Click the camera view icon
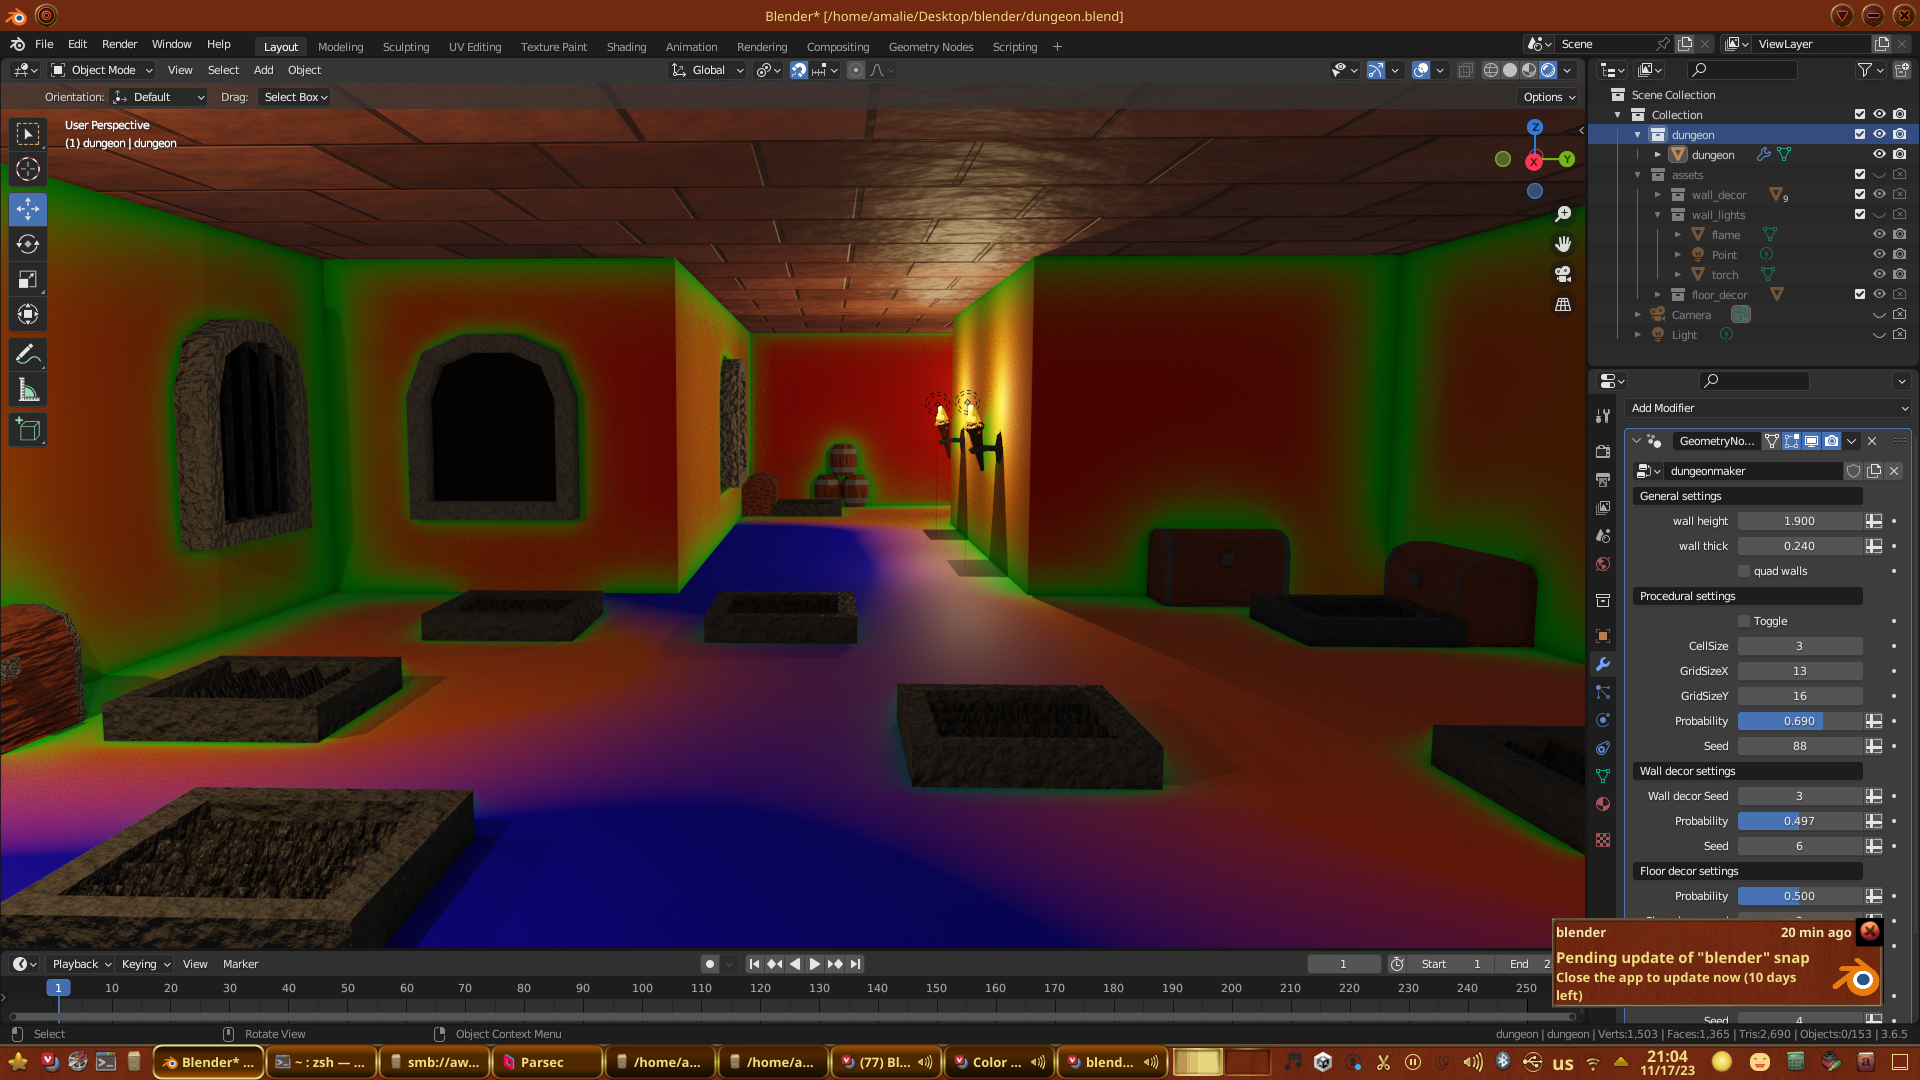The height and width of the screenshot is (1080, 1920). 1563,274
